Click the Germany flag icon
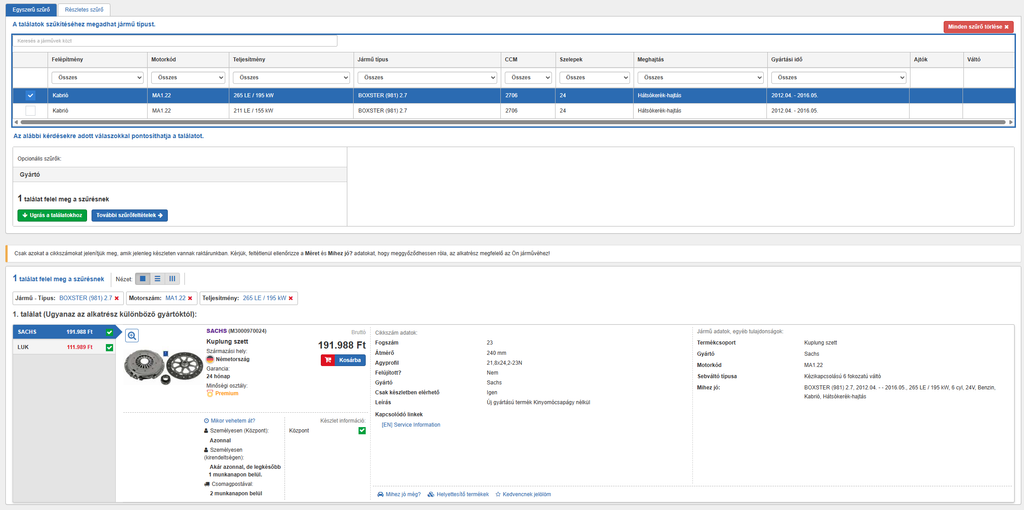The width and height of the screenshot is (1024, 510). [x=210, y=359]
